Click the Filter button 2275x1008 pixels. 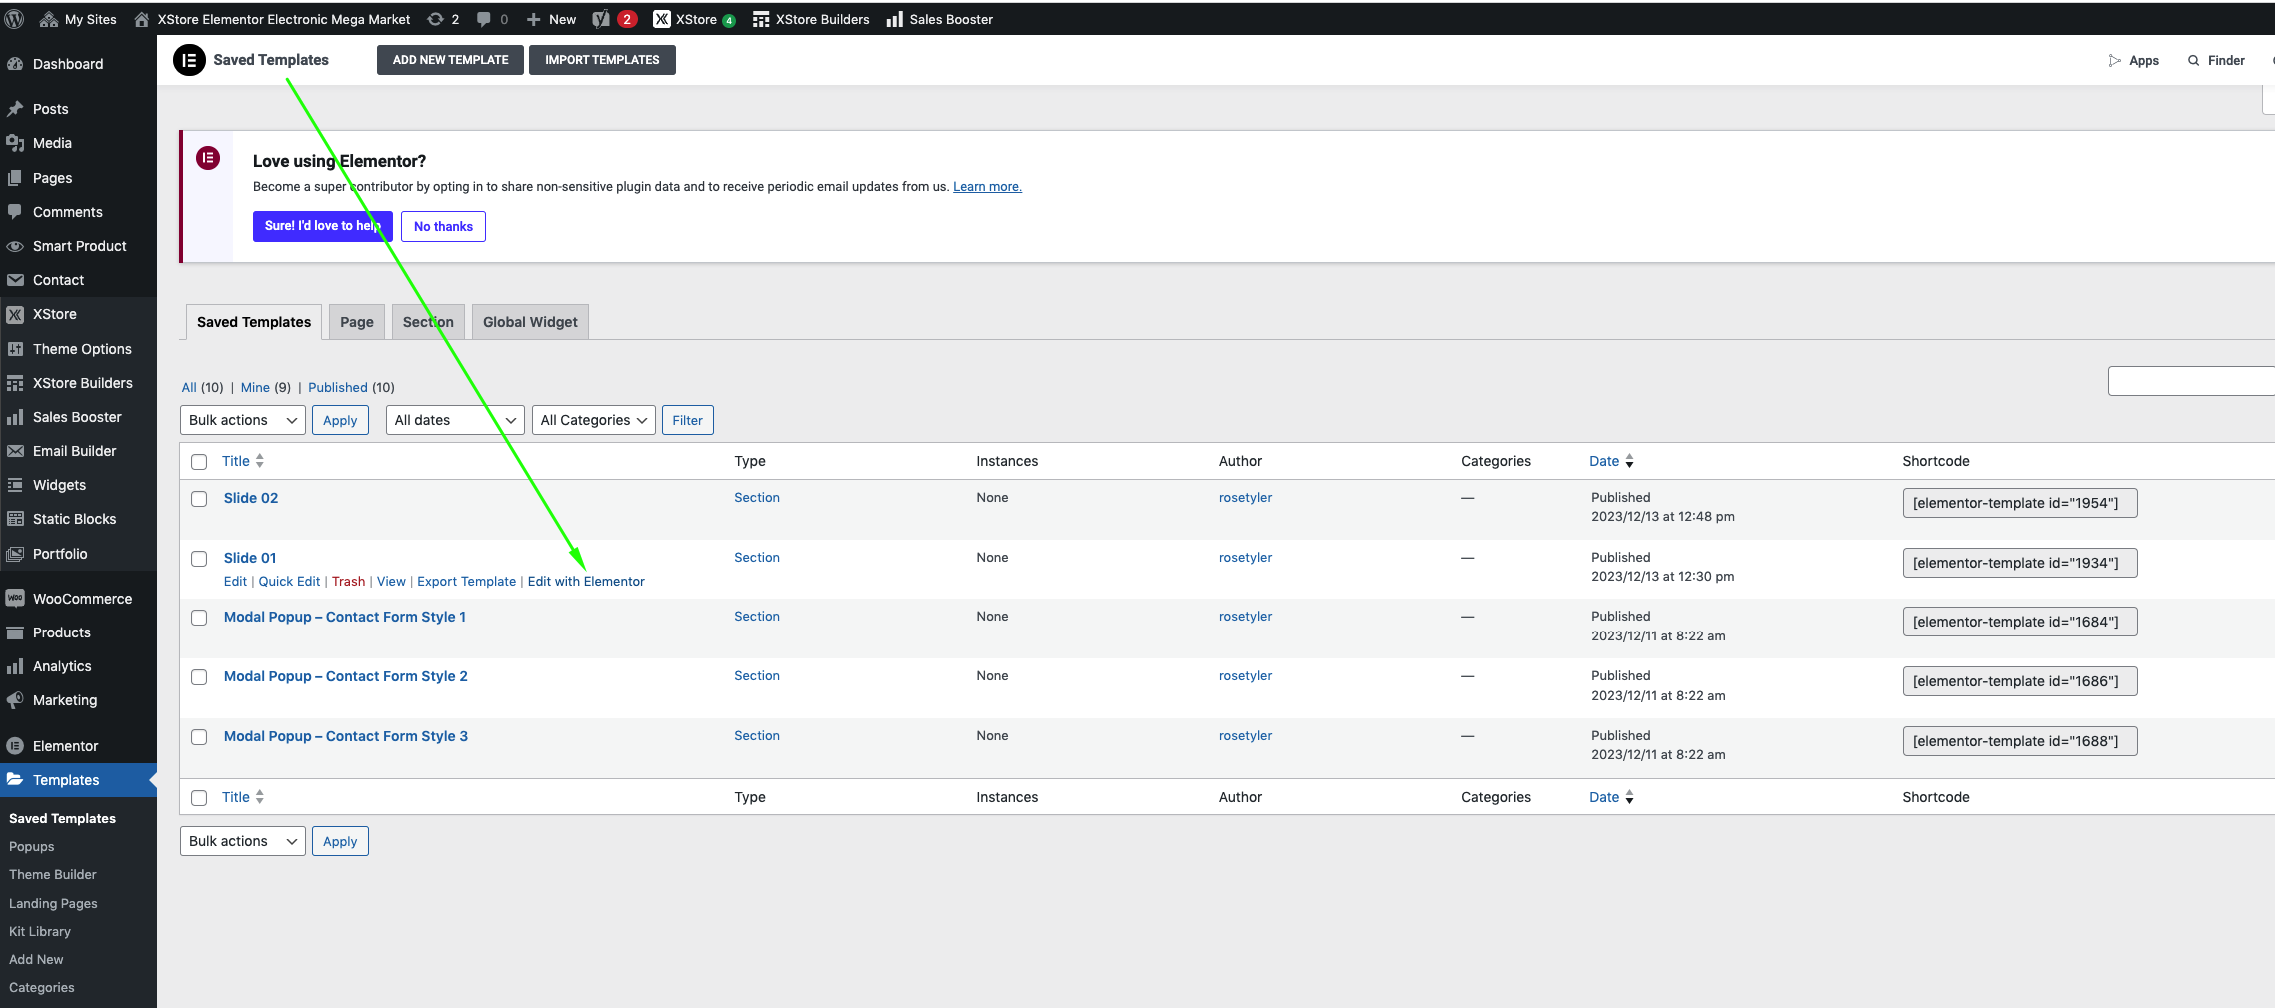click(x=688, y=420)
